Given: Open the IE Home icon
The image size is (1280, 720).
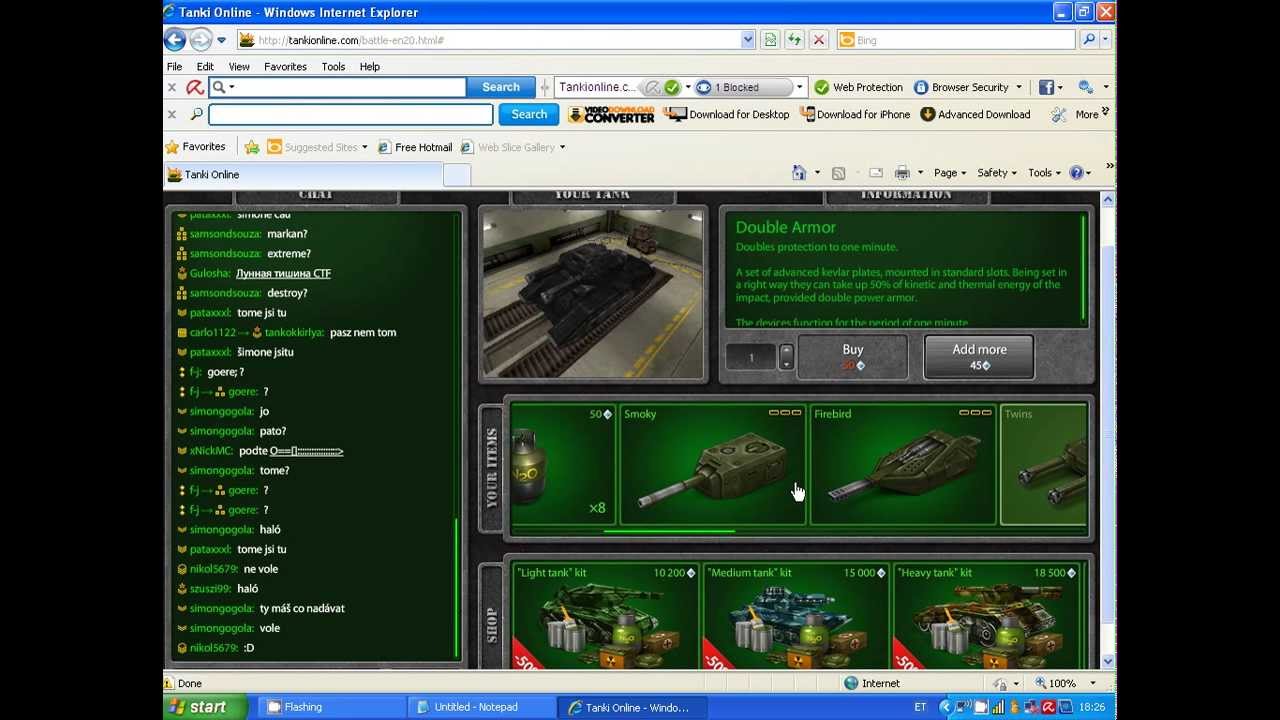Looking at the screenshot, I should click(799, 173).
